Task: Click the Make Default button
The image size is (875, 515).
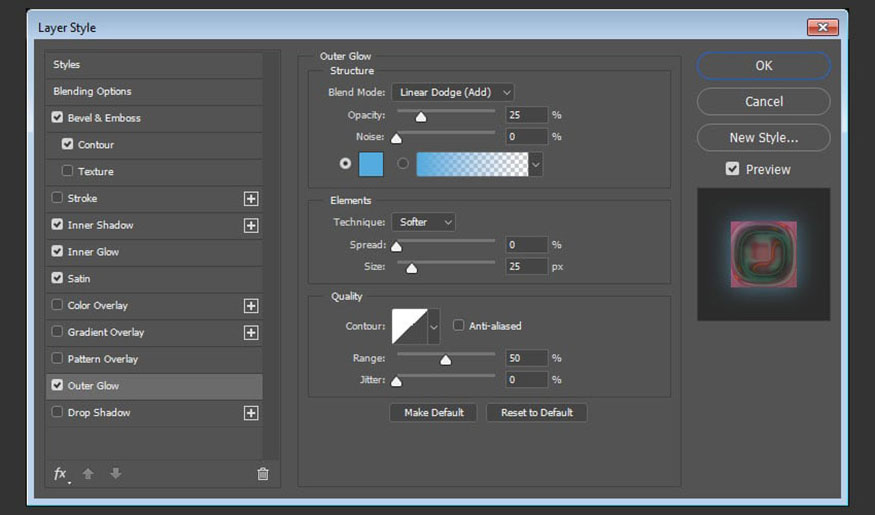Action: coord(434,413)
